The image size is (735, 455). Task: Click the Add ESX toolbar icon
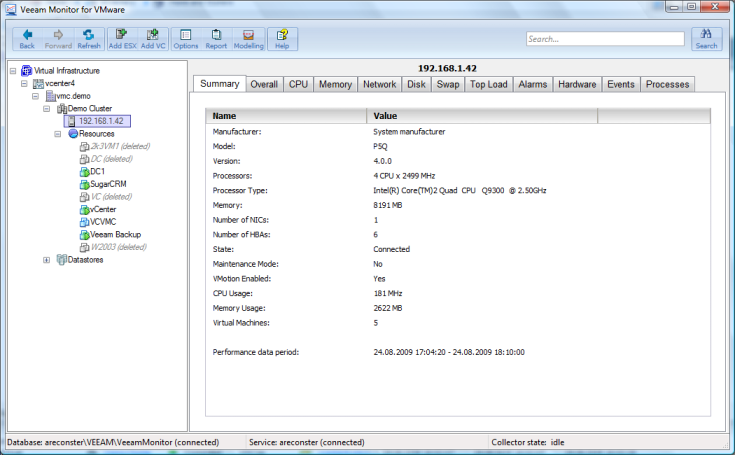pos(122,38)
